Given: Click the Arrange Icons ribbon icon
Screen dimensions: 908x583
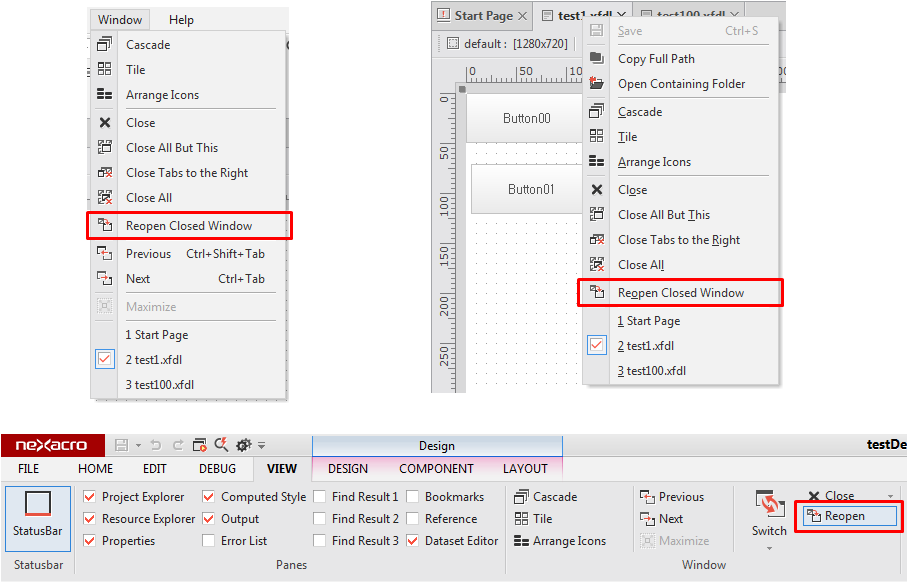Looking at the screenshot, I should pyautogui.click(x=521, y=541).
